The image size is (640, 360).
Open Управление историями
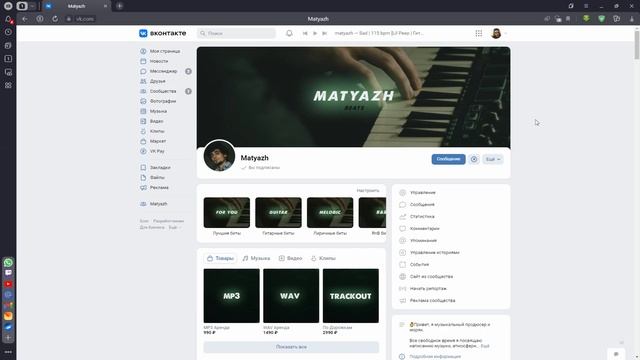tap(434, 253)
